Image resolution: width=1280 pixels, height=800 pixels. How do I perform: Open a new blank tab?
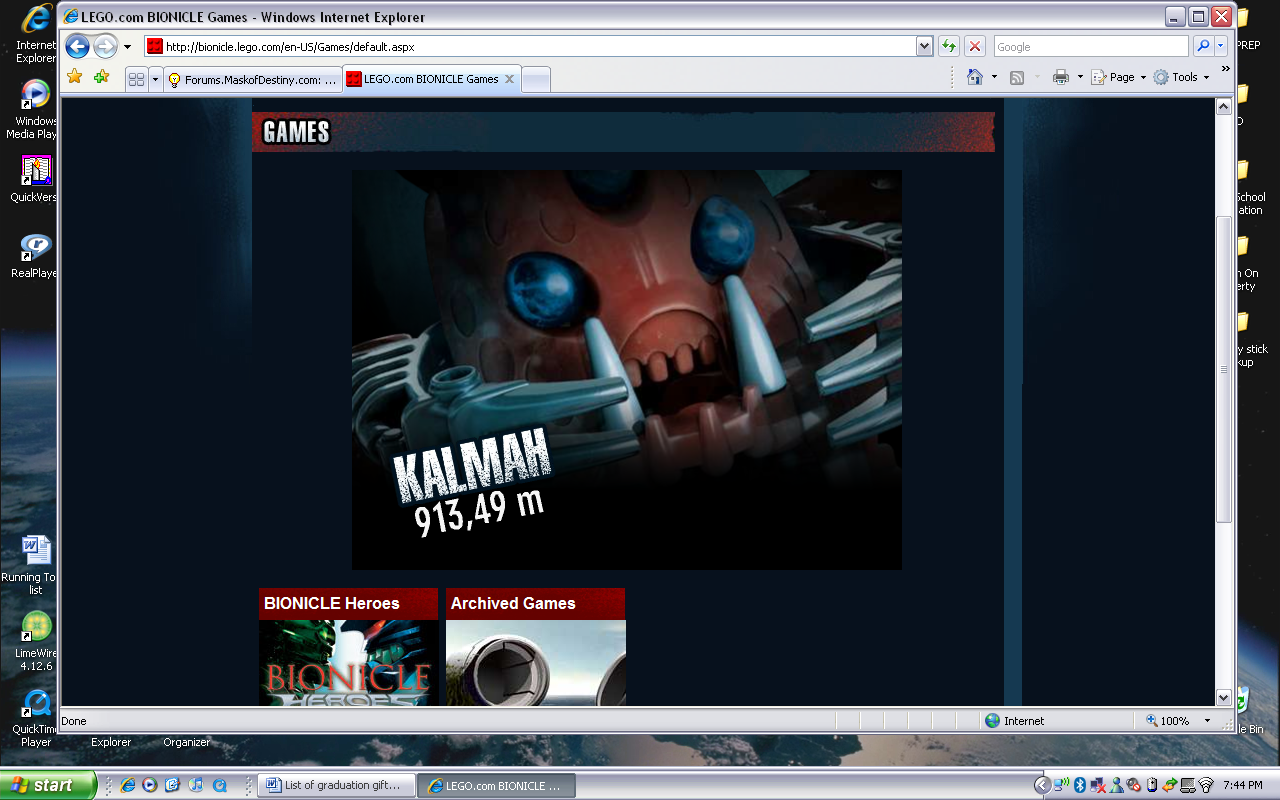(536, 79)
